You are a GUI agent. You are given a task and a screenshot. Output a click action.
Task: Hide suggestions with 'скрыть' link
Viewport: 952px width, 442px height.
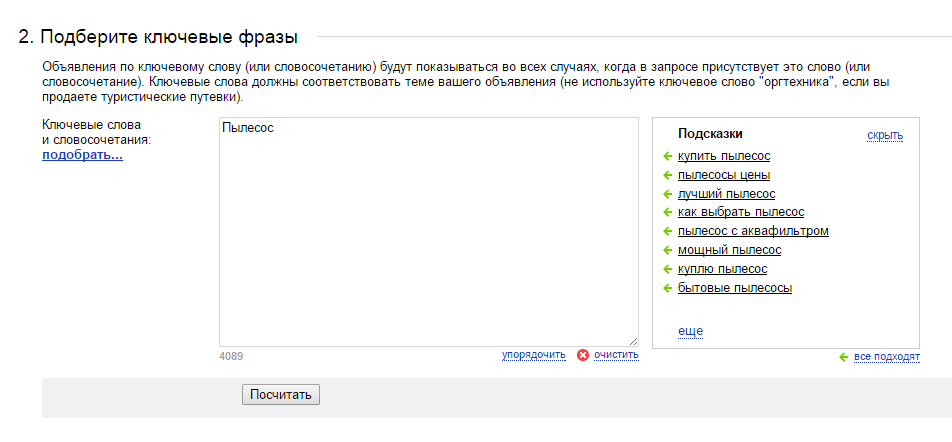[884, 136]
